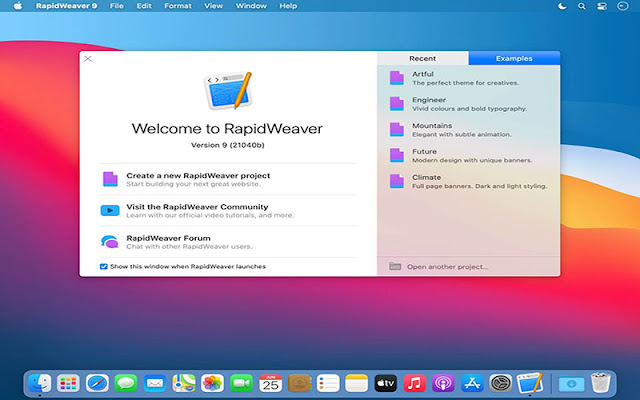640x400 pixels.
Task: Click the version text 'Version 9 (21040b)'
Action: click(228, 145)
